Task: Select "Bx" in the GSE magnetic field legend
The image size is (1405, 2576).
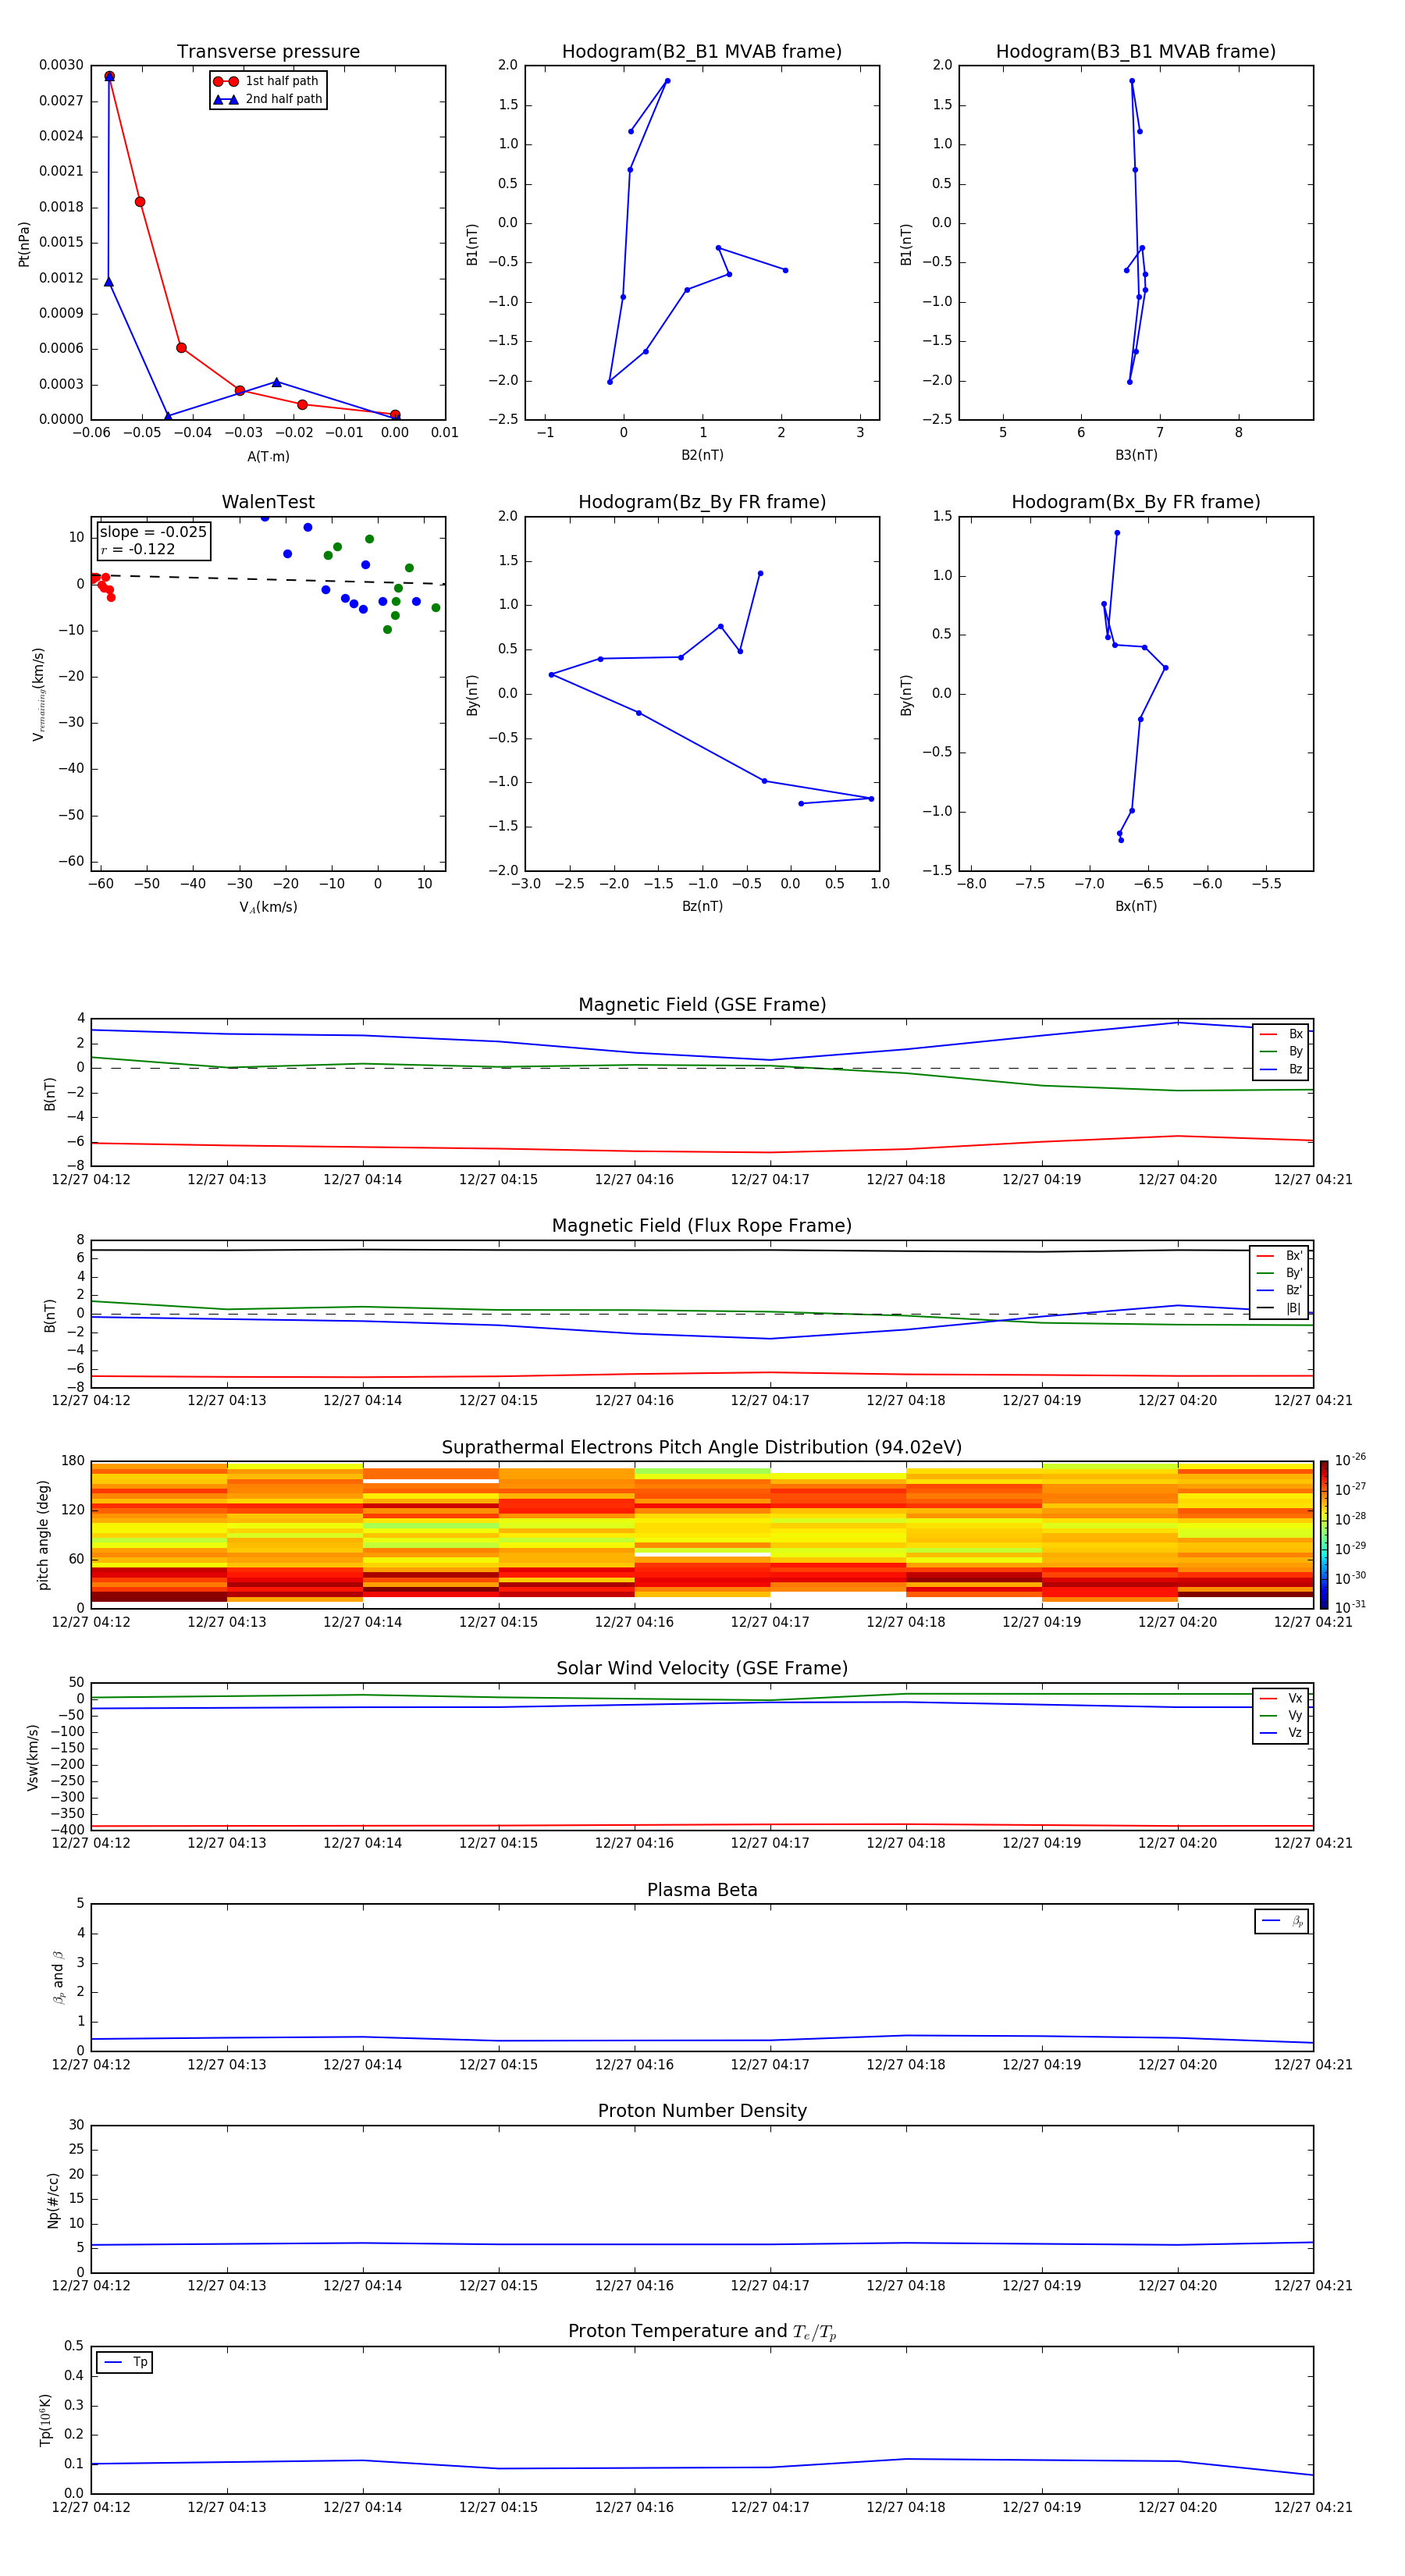Action: [1281, 1034]
